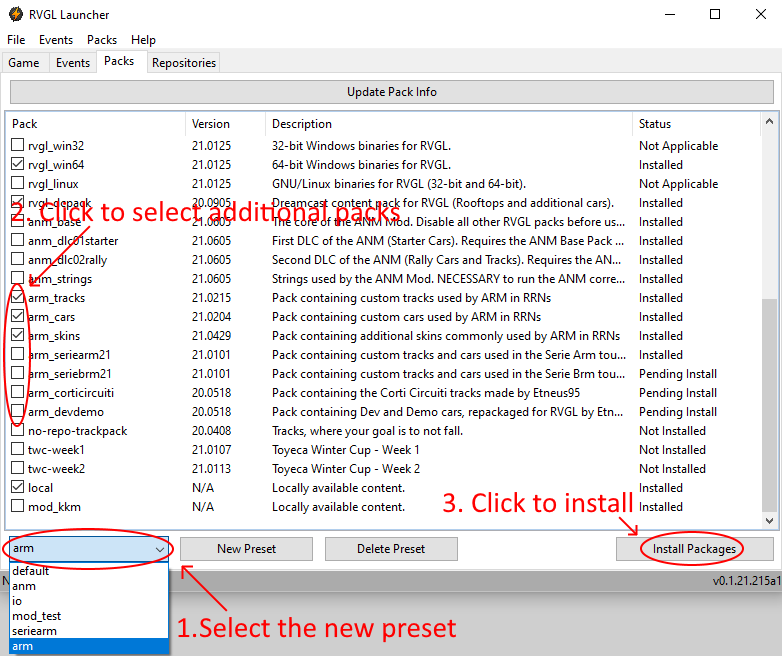Toggle the rvgl_win32 pack checkbox
782x656 pixels.
click(17, 145)
